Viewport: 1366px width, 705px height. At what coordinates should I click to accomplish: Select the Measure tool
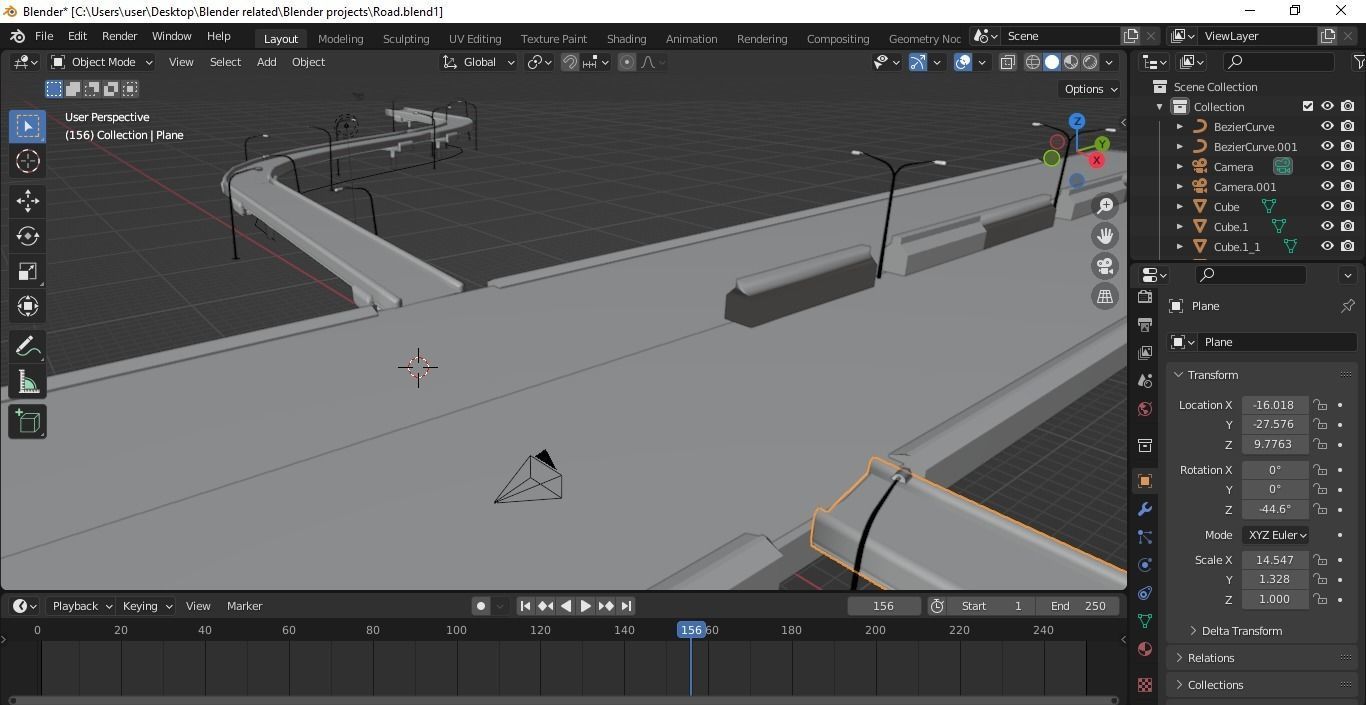[28, 382]
